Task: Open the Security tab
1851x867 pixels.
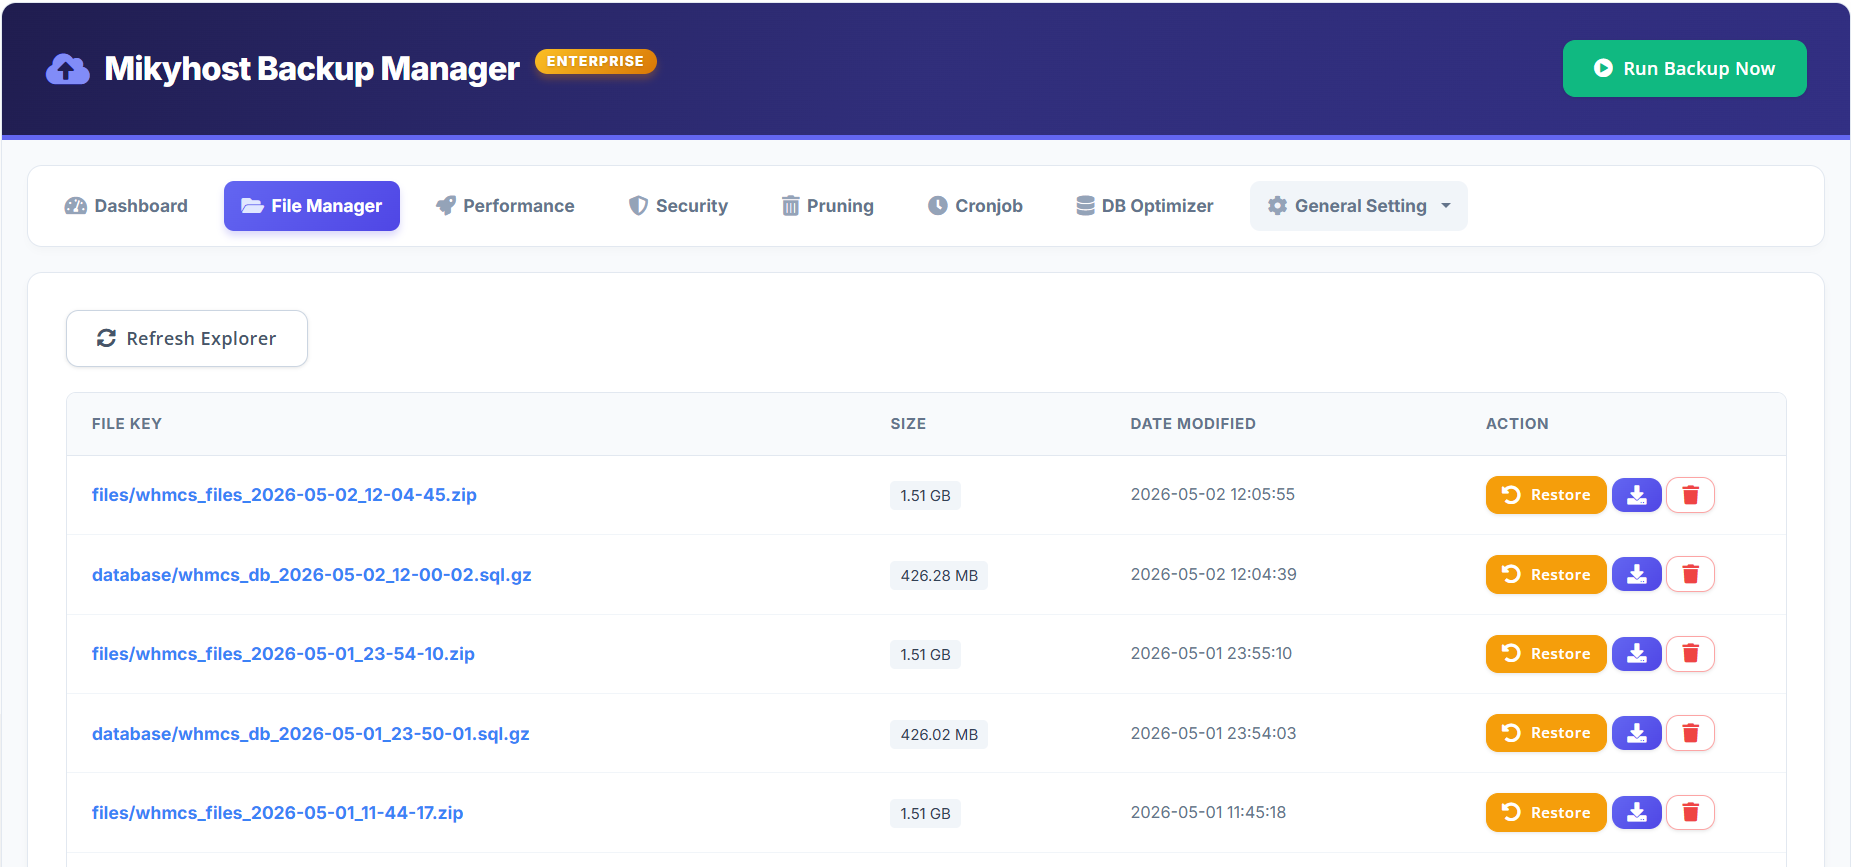Action: tap(678, 206)
